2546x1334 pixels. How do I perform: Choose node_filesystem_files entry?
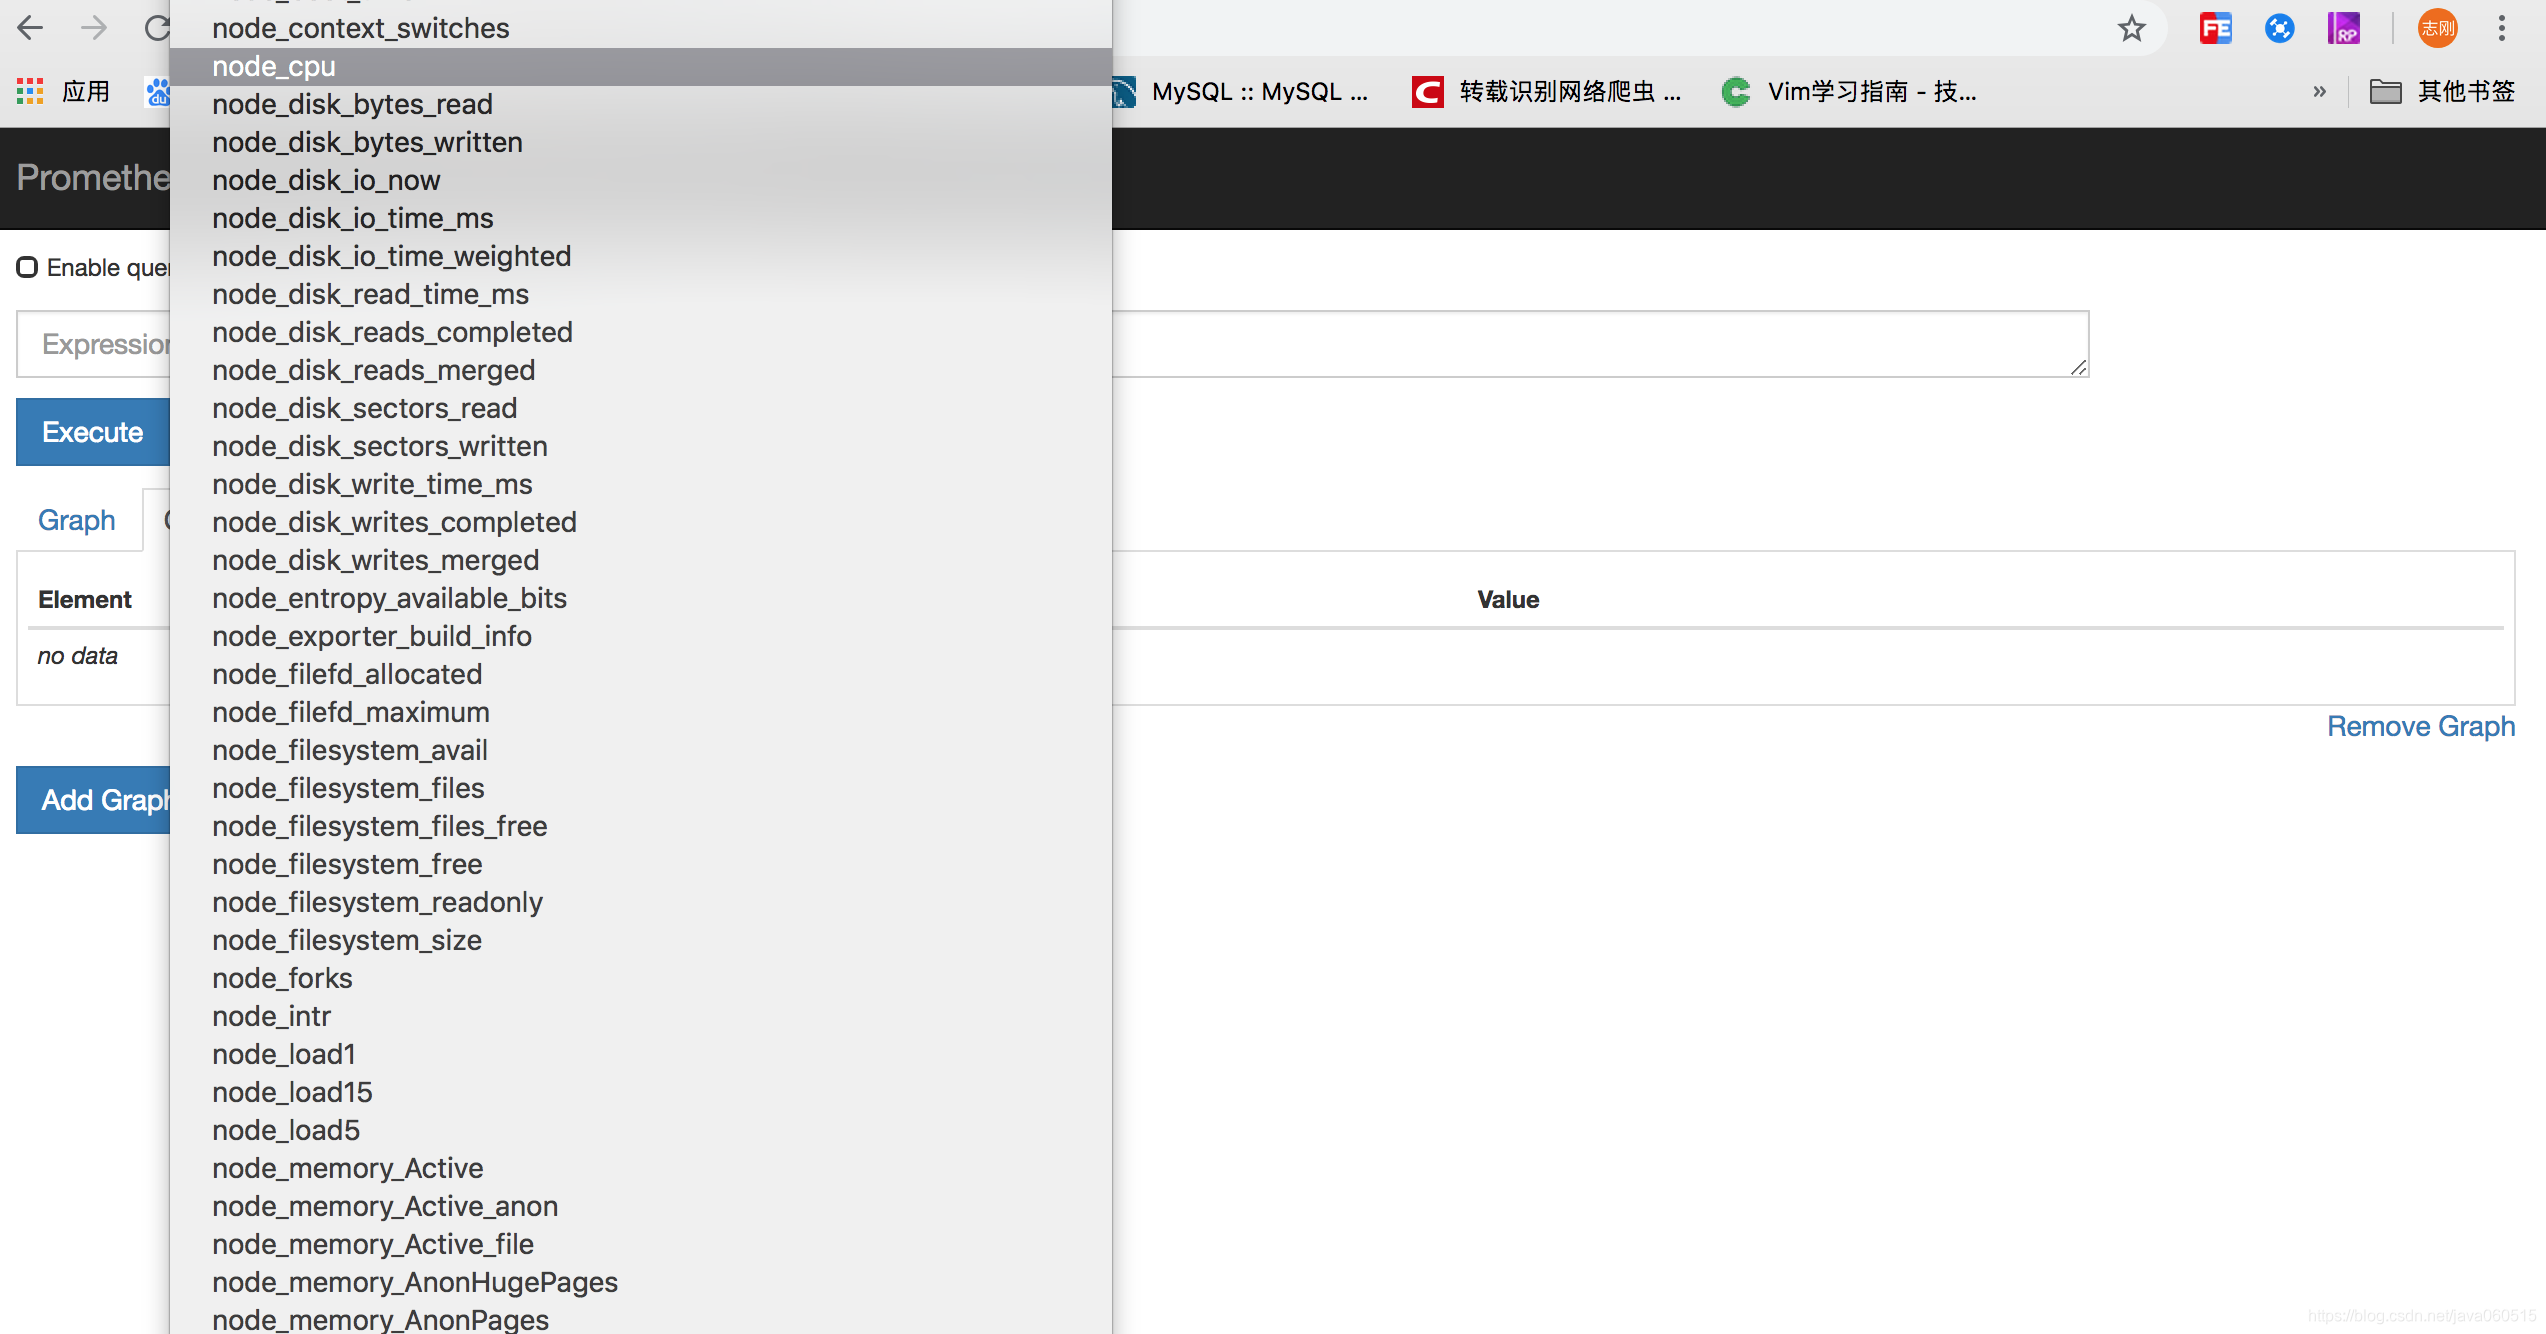(641, 788)
